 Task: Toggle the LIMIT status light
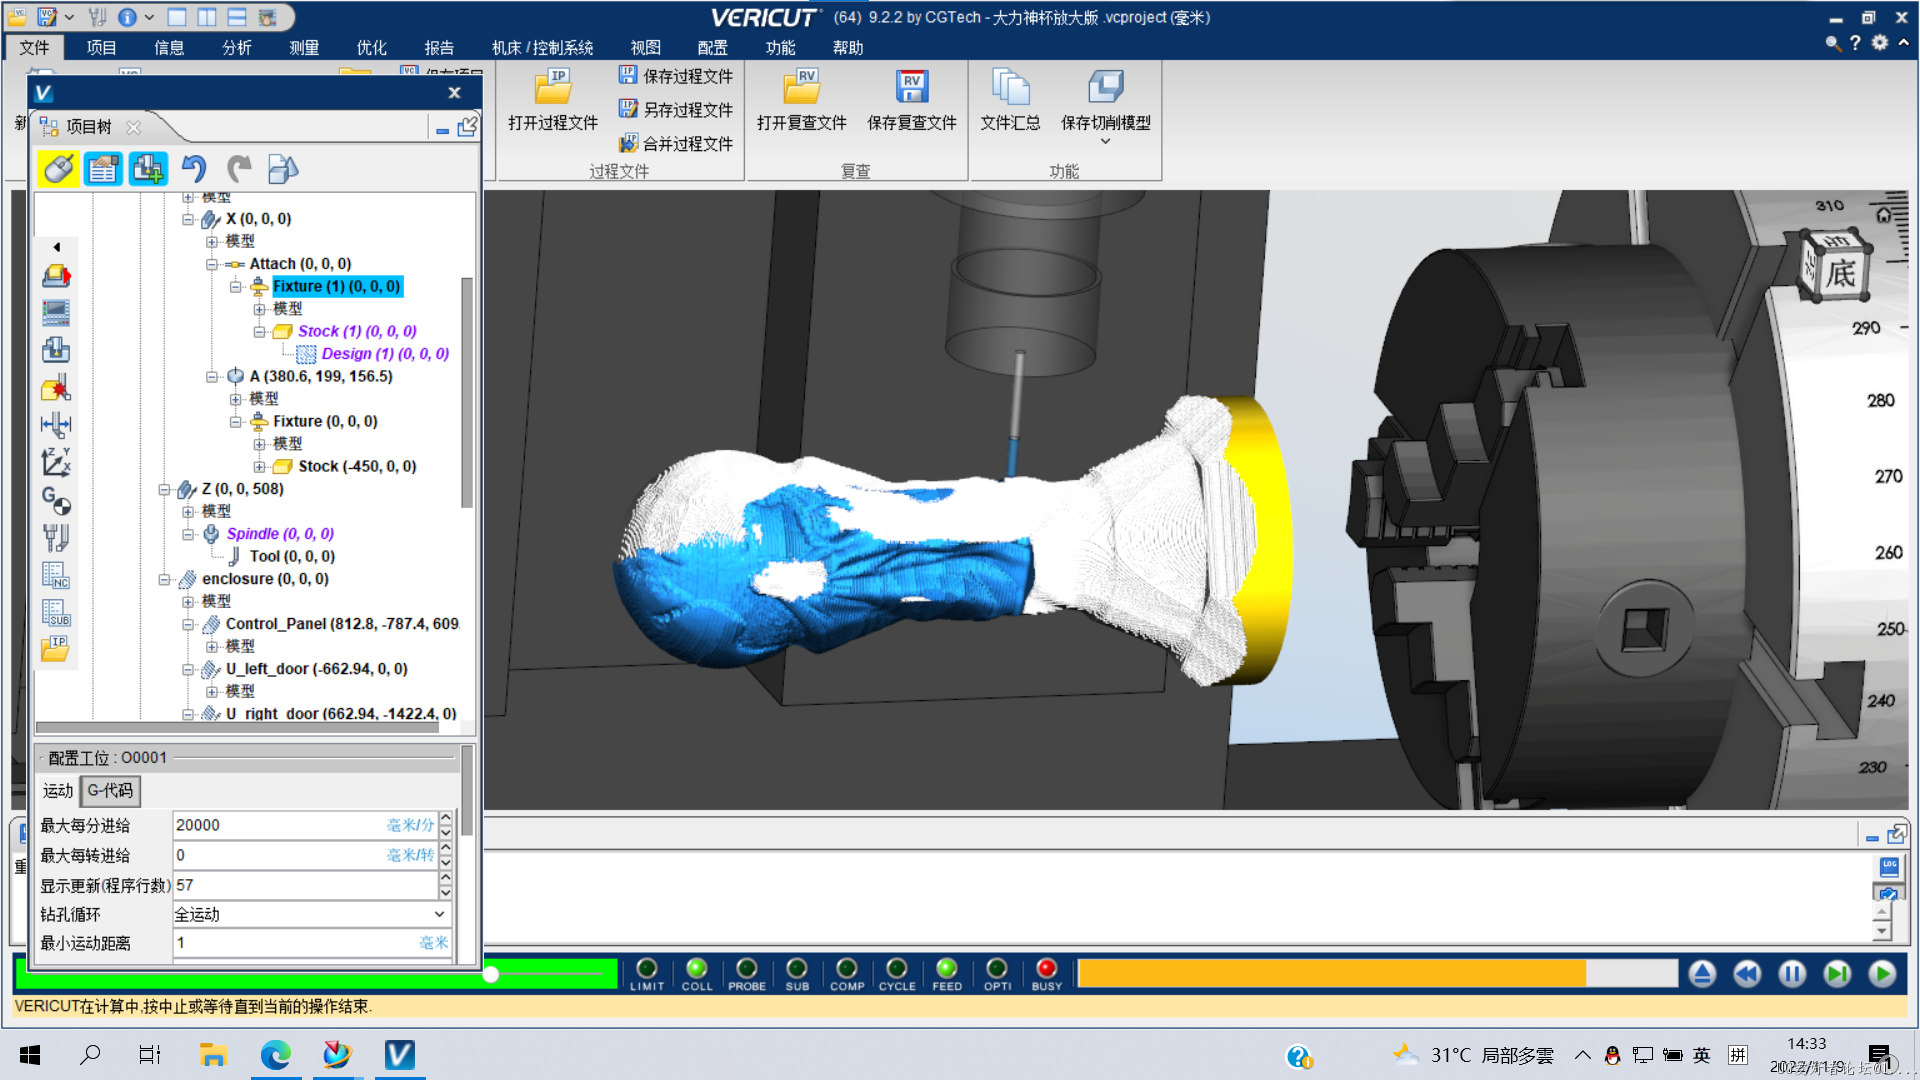point(647,968)
